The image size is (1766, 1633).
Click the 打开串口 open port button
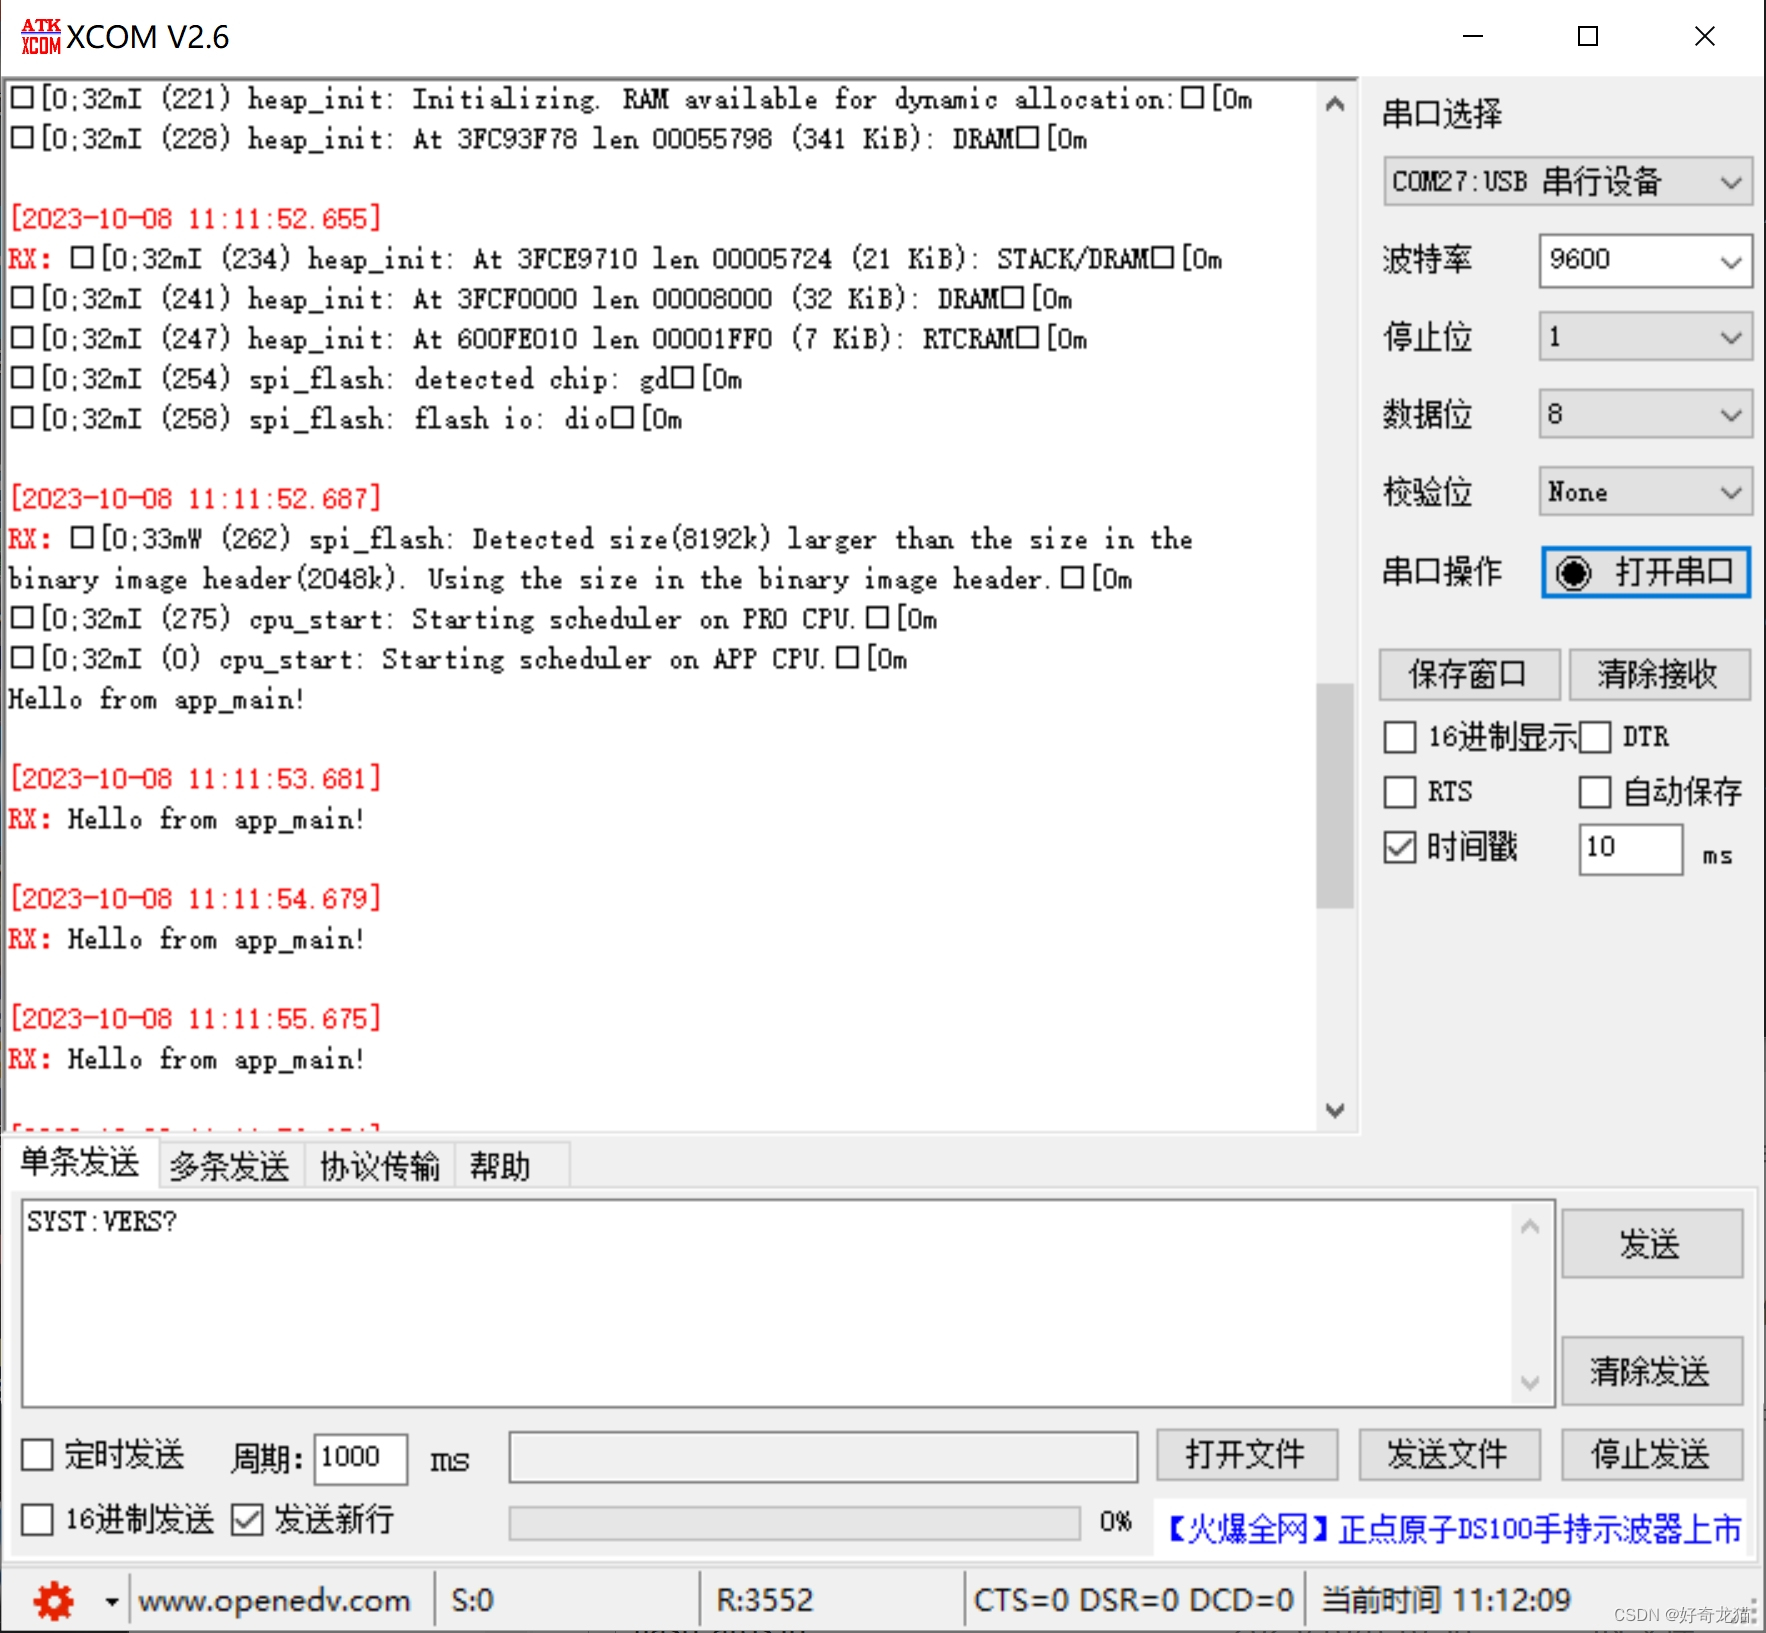pos(1645,573)
